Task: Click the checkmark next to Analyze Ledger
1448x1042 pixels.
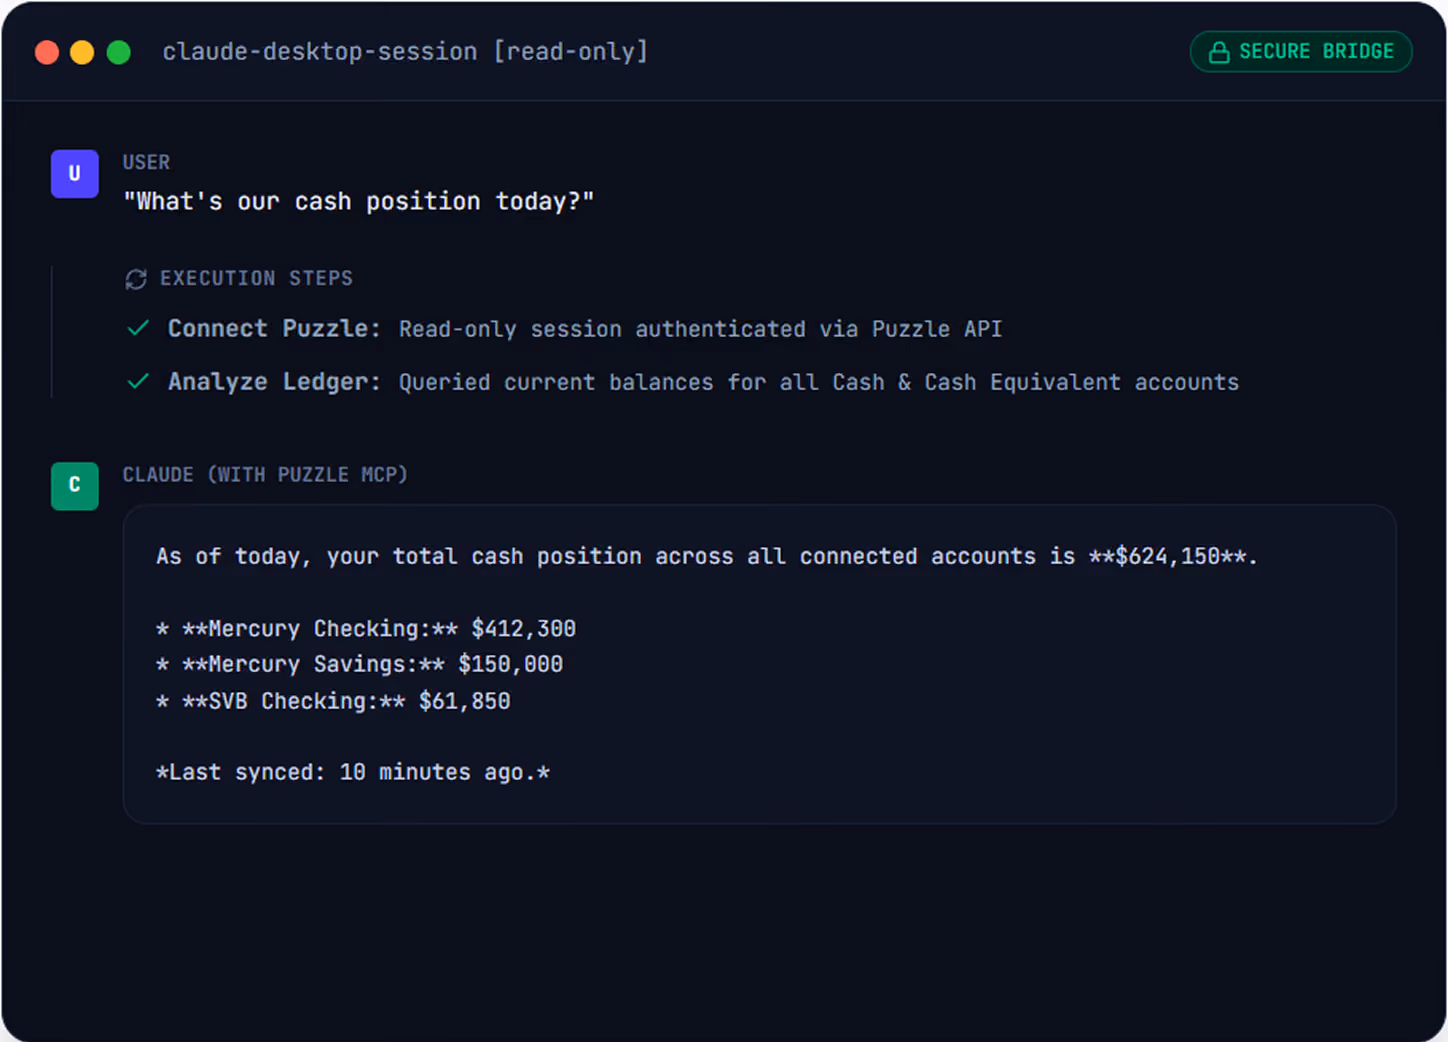Action: click(x=139, y=381)
